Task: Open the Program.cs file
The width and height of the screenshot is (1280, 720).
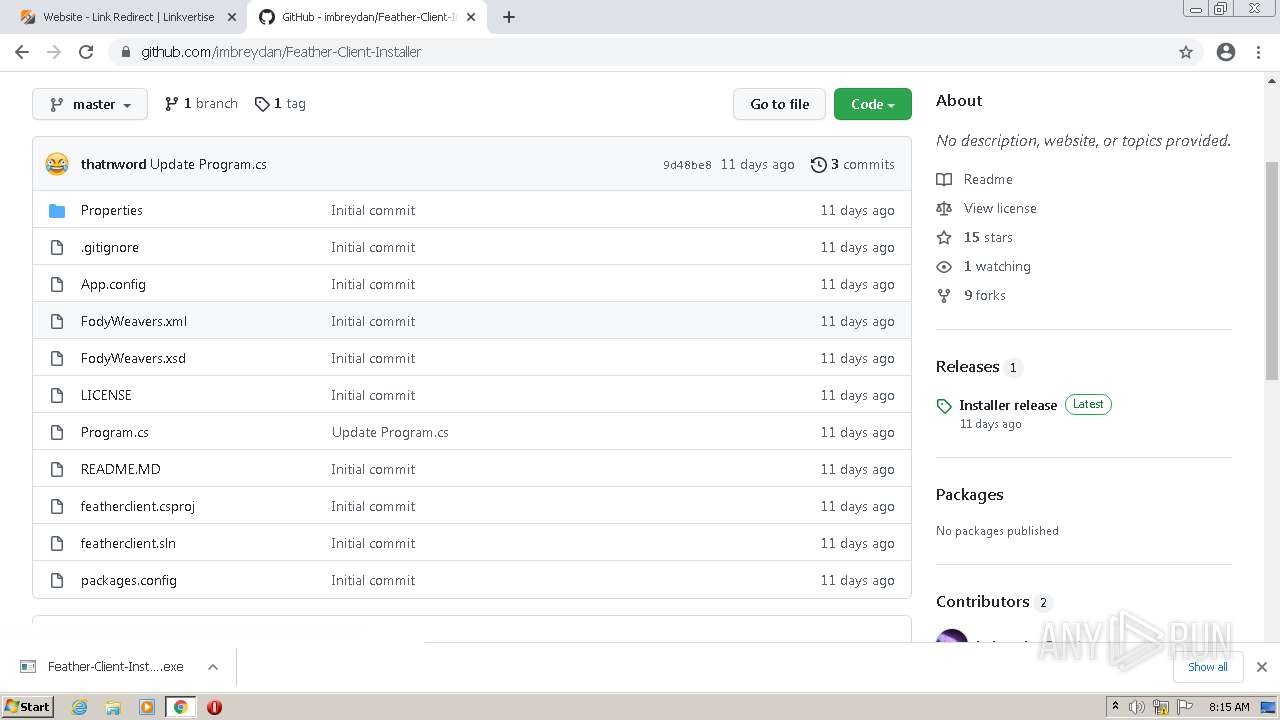Action: point(115,432)
